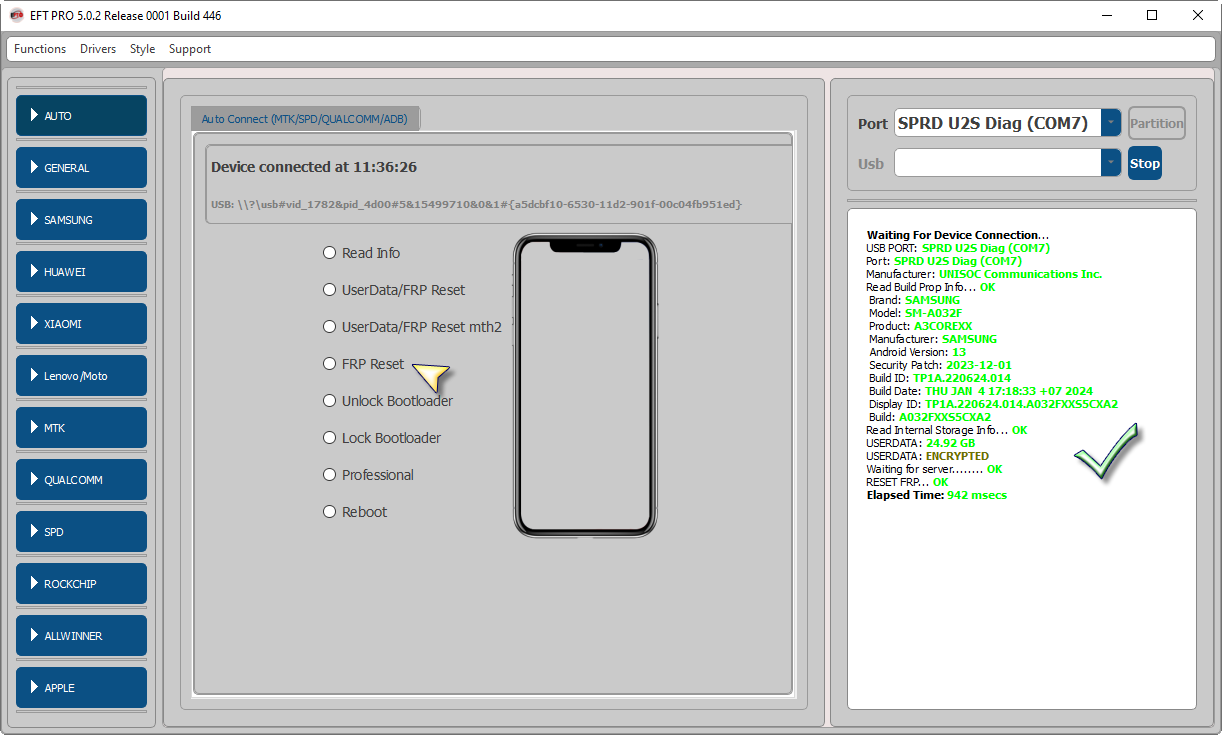Open the Usb dropdown arrow
This screenshot has width=1222, height=735.
pos(1111,163)
